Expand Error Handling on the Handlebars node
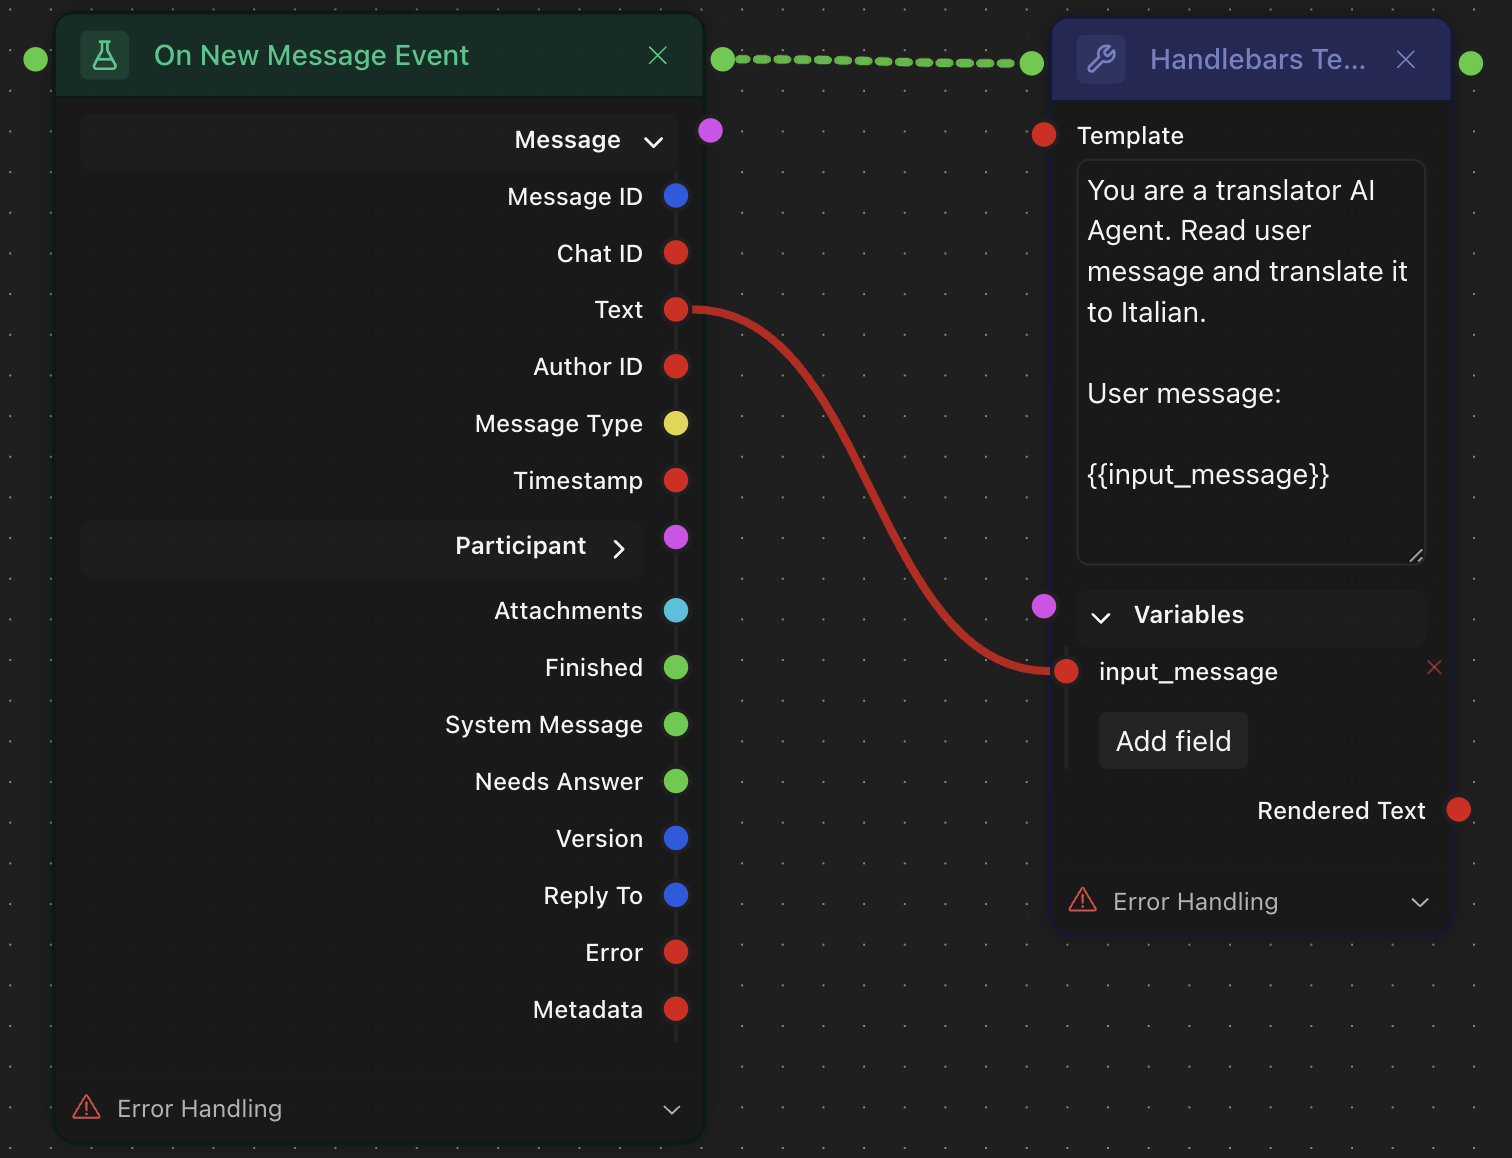Image resolution: width=1512 pixels, height=1158 pixels. coord(1419,902)
